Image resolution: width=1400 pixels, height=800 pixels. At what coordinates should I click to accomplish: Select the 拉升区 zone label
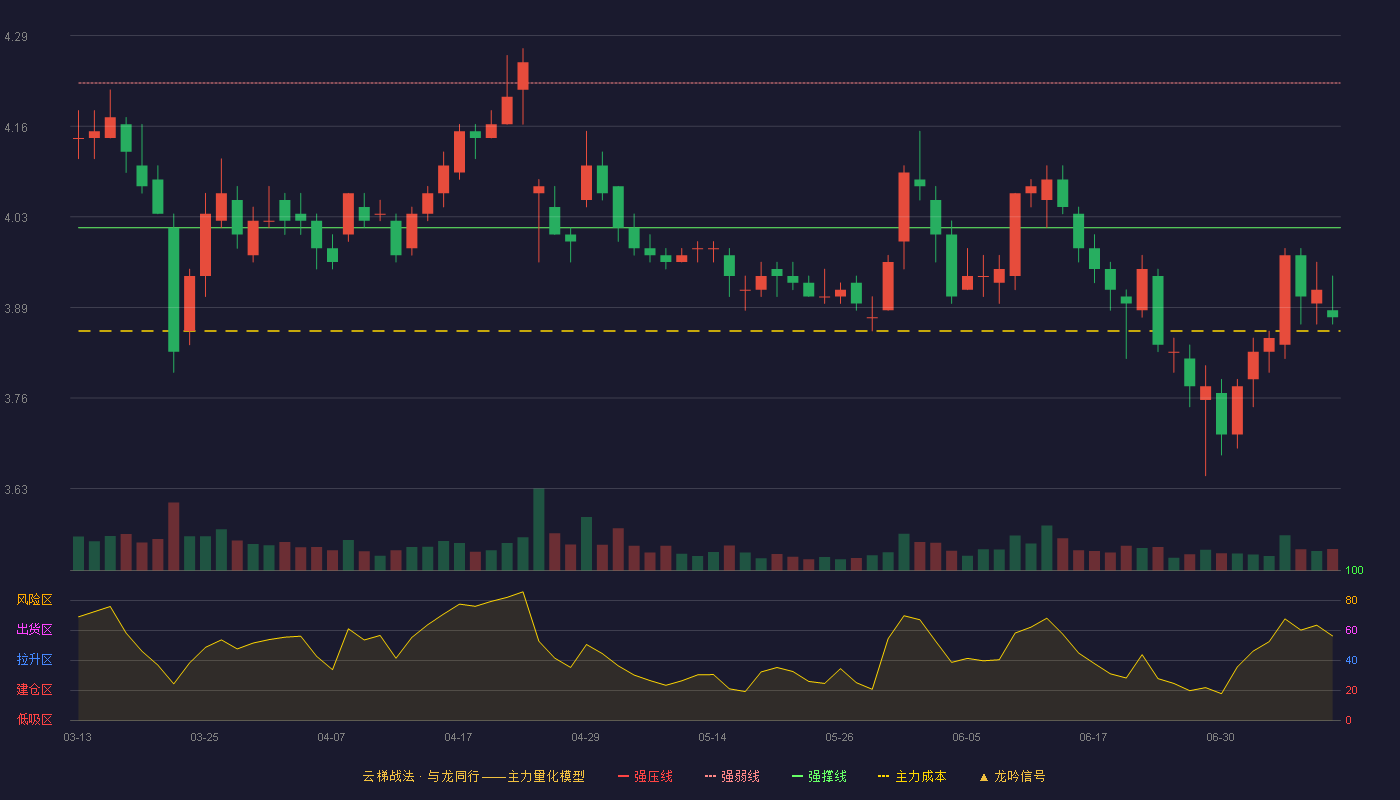click(34, 660)
